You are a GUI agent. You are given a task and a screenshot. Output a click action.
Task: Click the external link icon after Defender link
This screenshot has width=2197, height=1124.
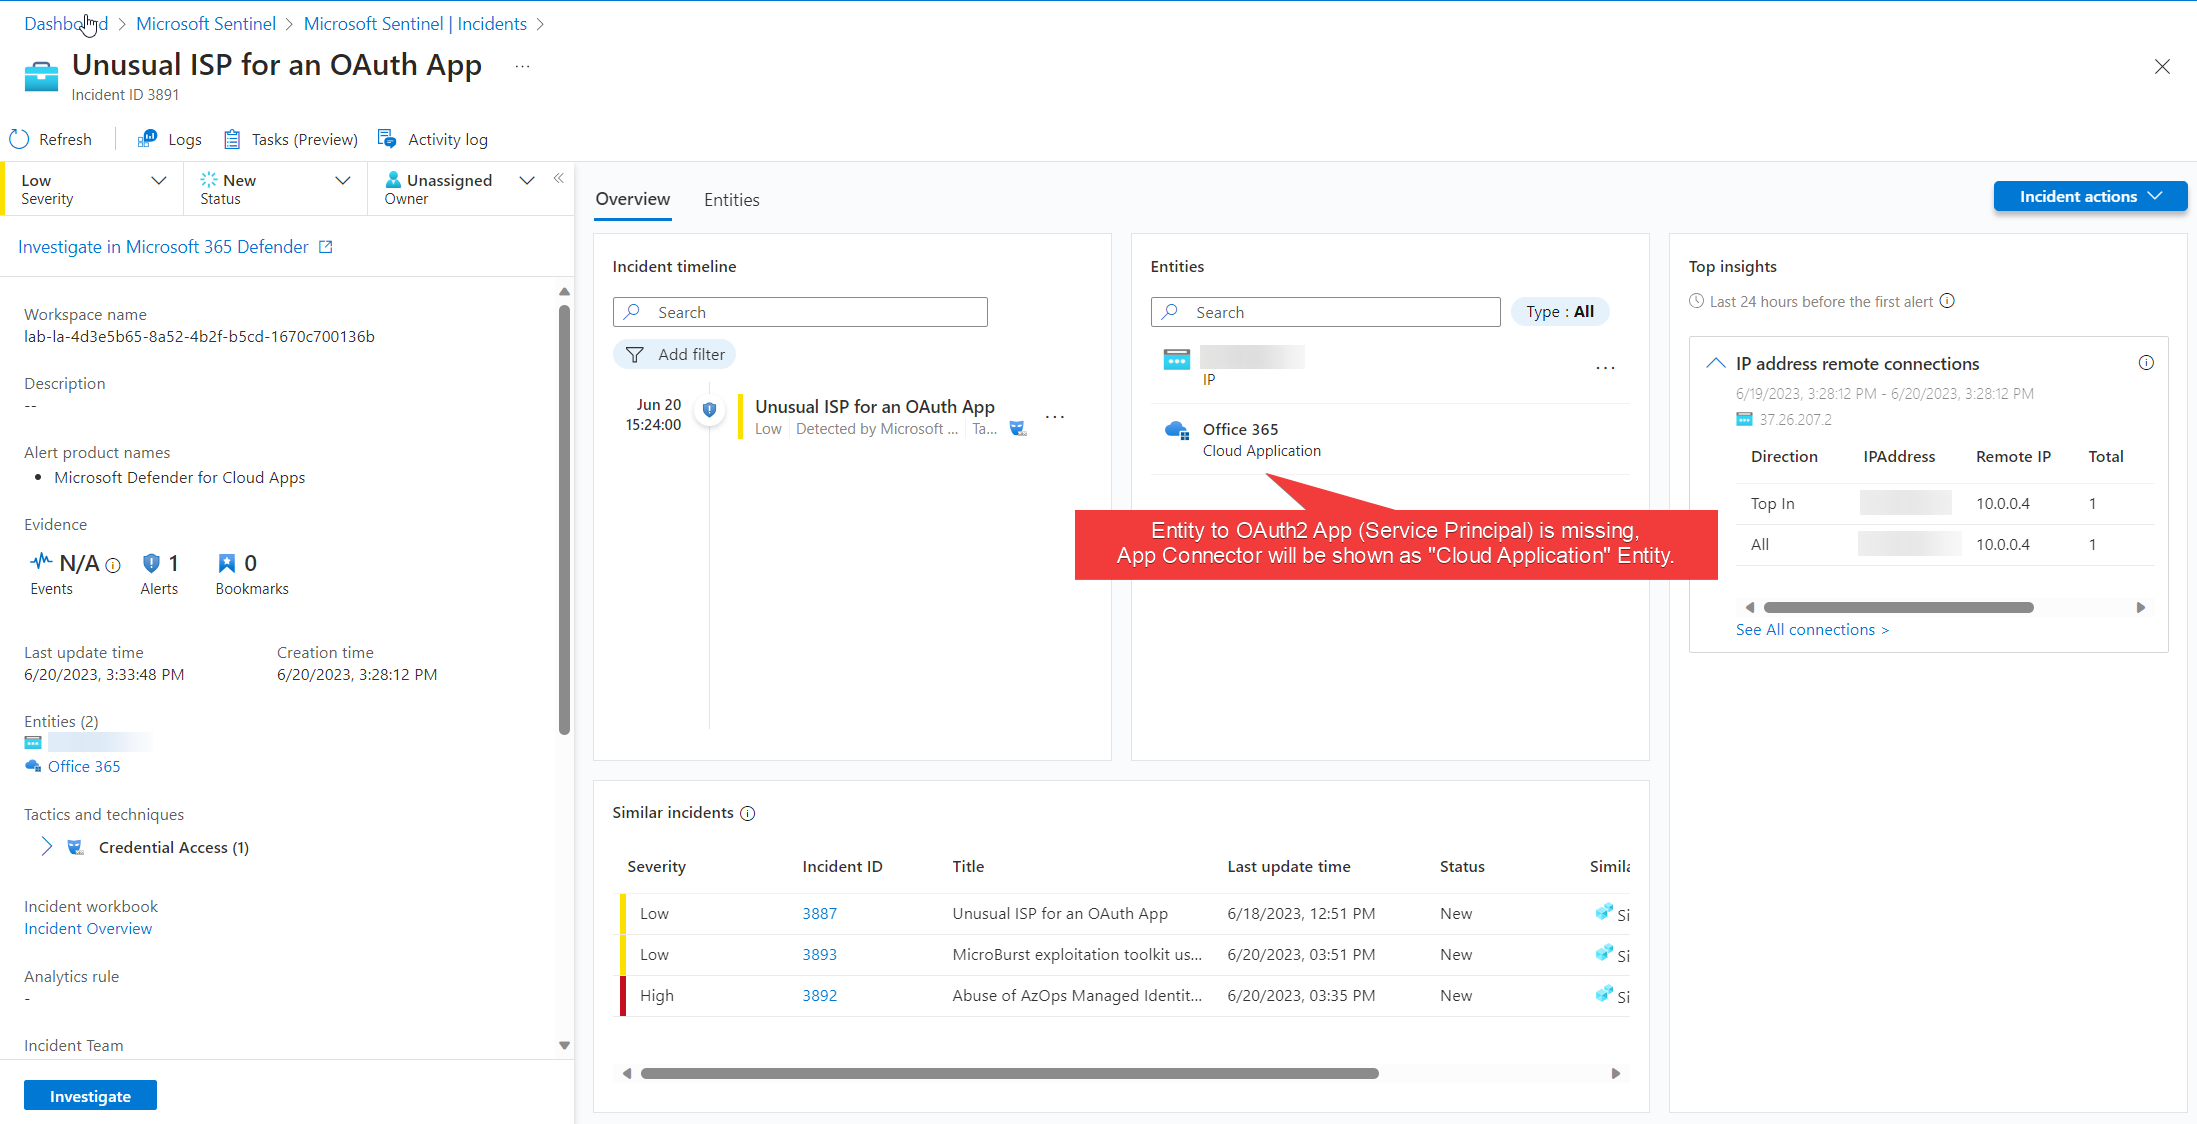pos(325,247)
